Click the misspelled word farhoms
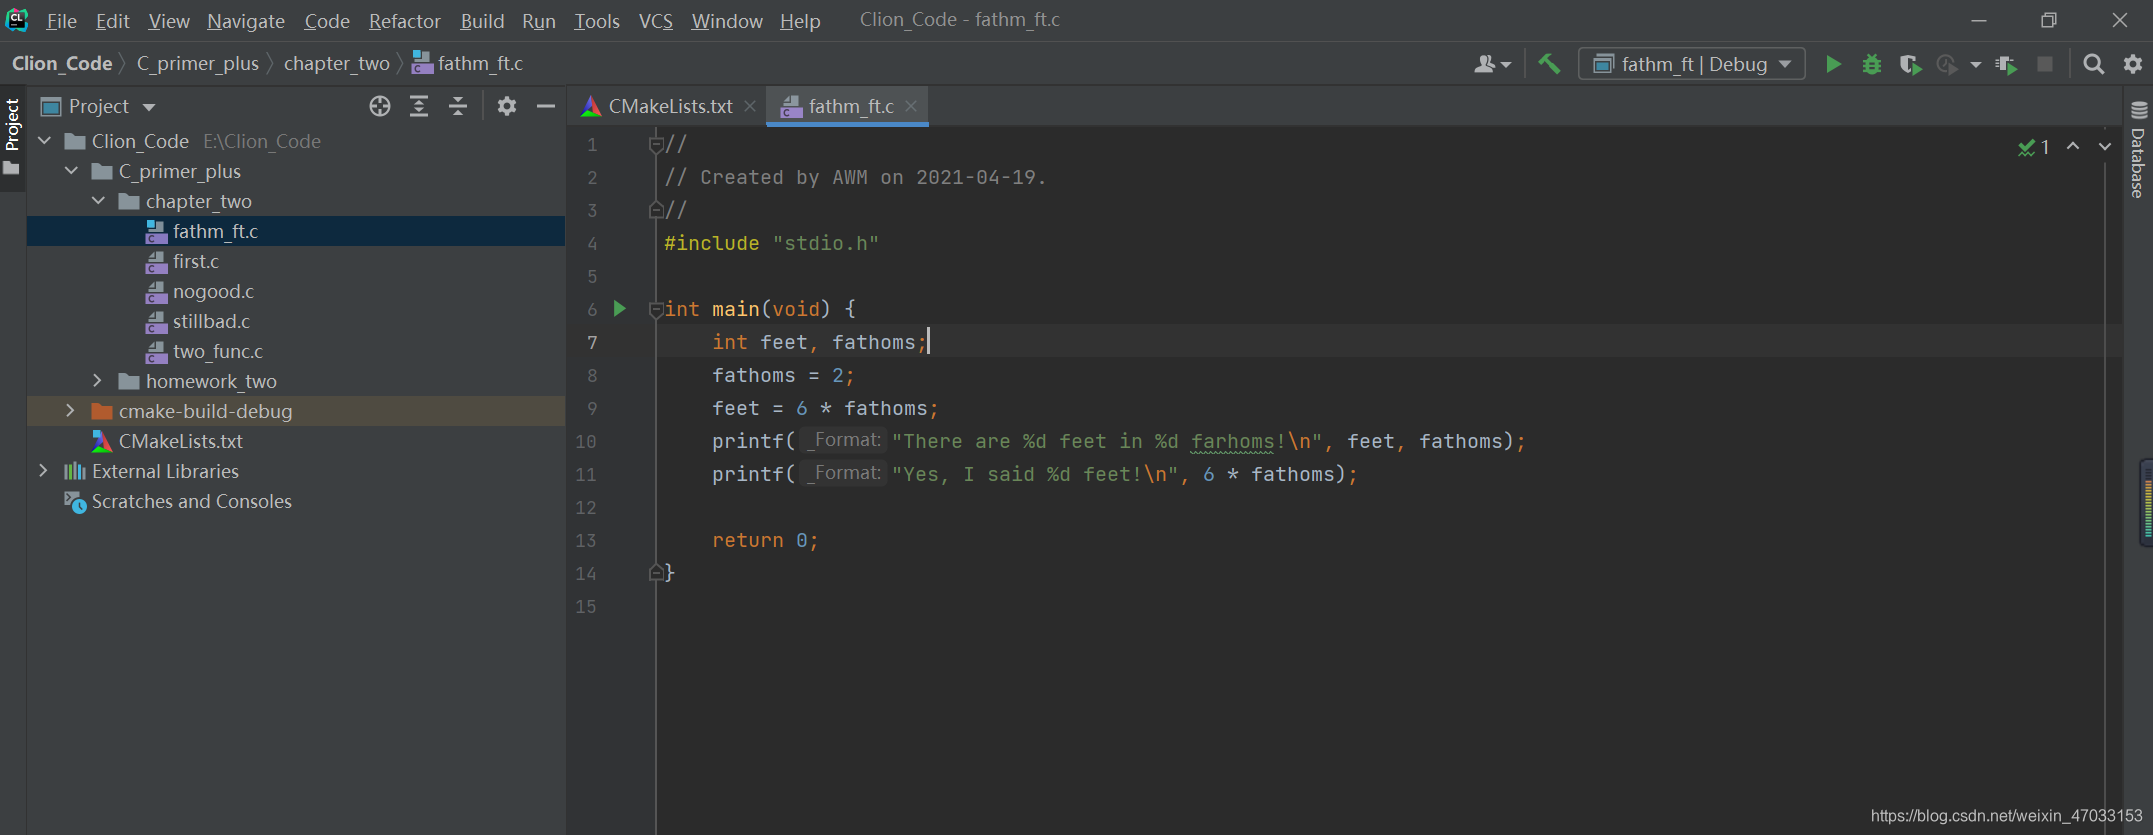The image size is (2153, 835). coord(1232,441)
